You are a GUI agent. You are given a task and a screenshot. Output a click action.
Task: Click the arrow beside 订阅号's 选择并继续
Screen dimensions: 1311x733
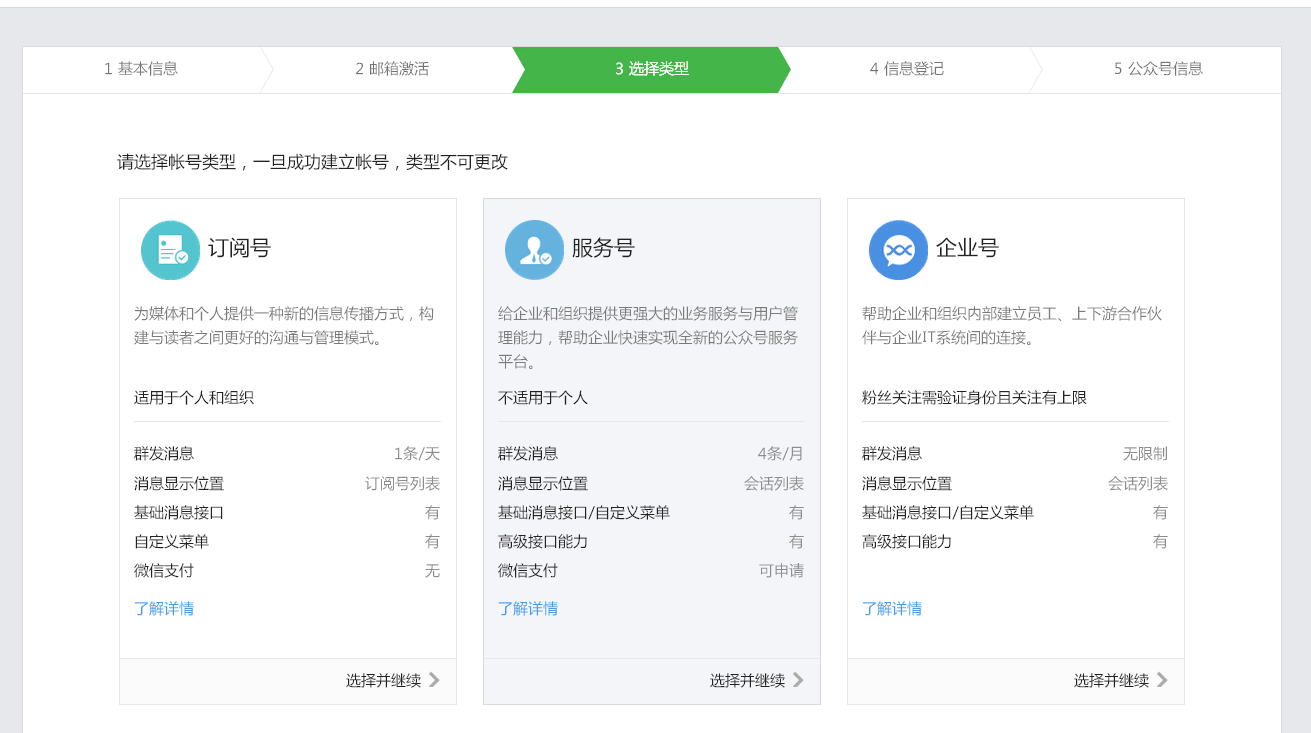(434, 680)
